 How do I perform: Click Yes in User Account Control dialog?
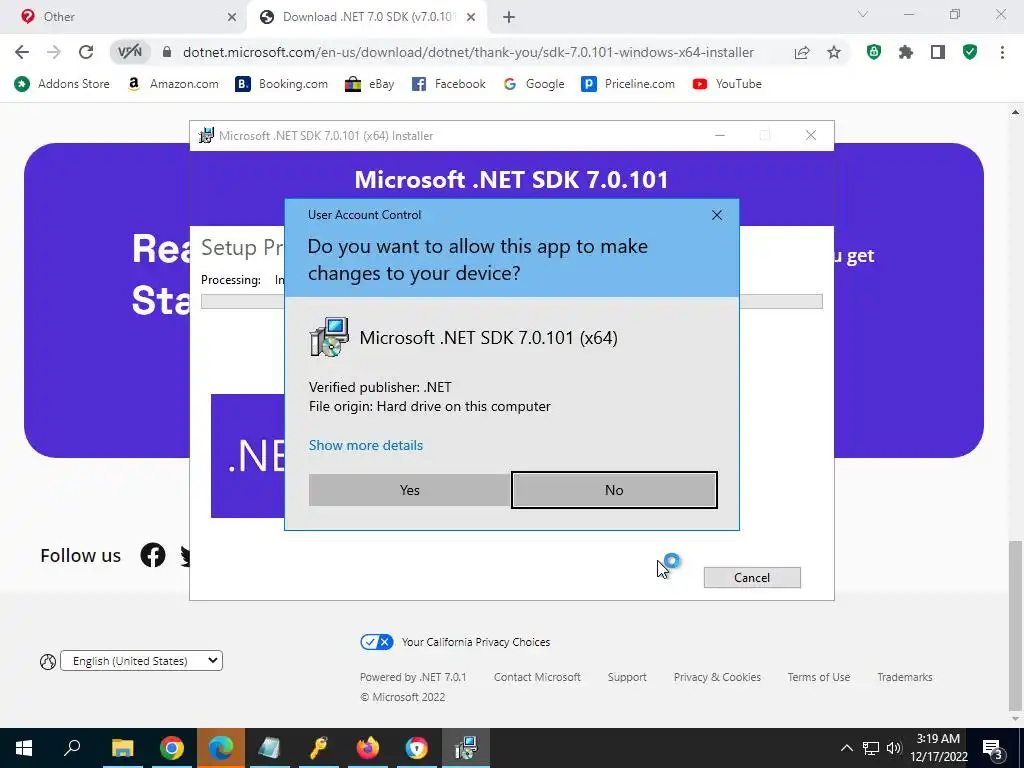[x=409, y=490]
